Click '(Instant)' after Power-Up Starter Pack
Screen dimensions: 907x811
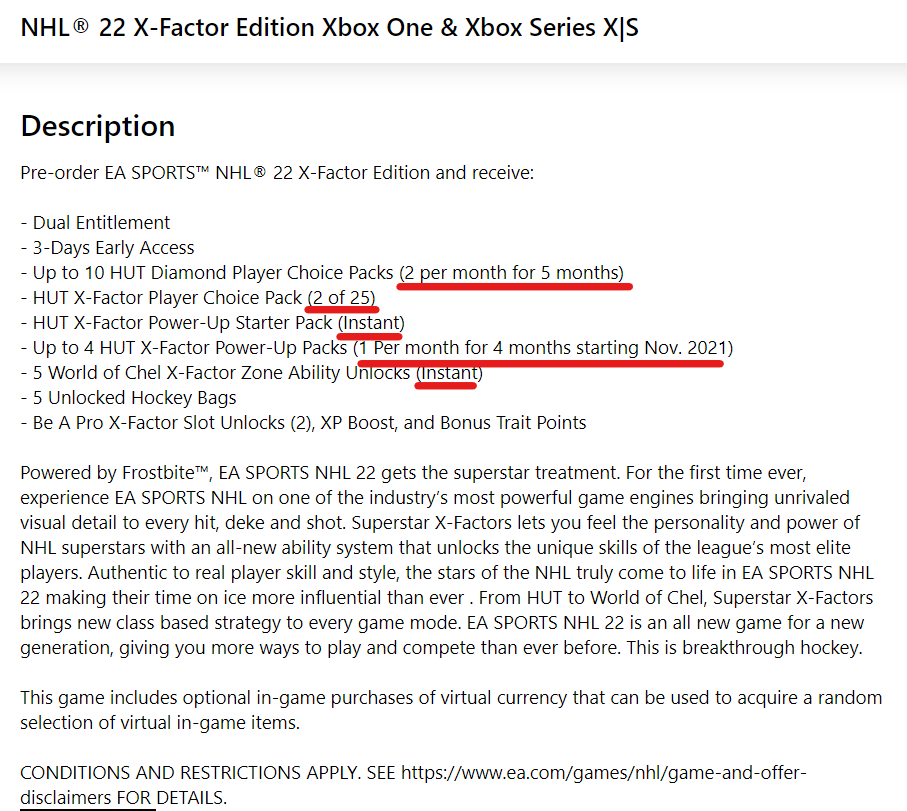371,322
